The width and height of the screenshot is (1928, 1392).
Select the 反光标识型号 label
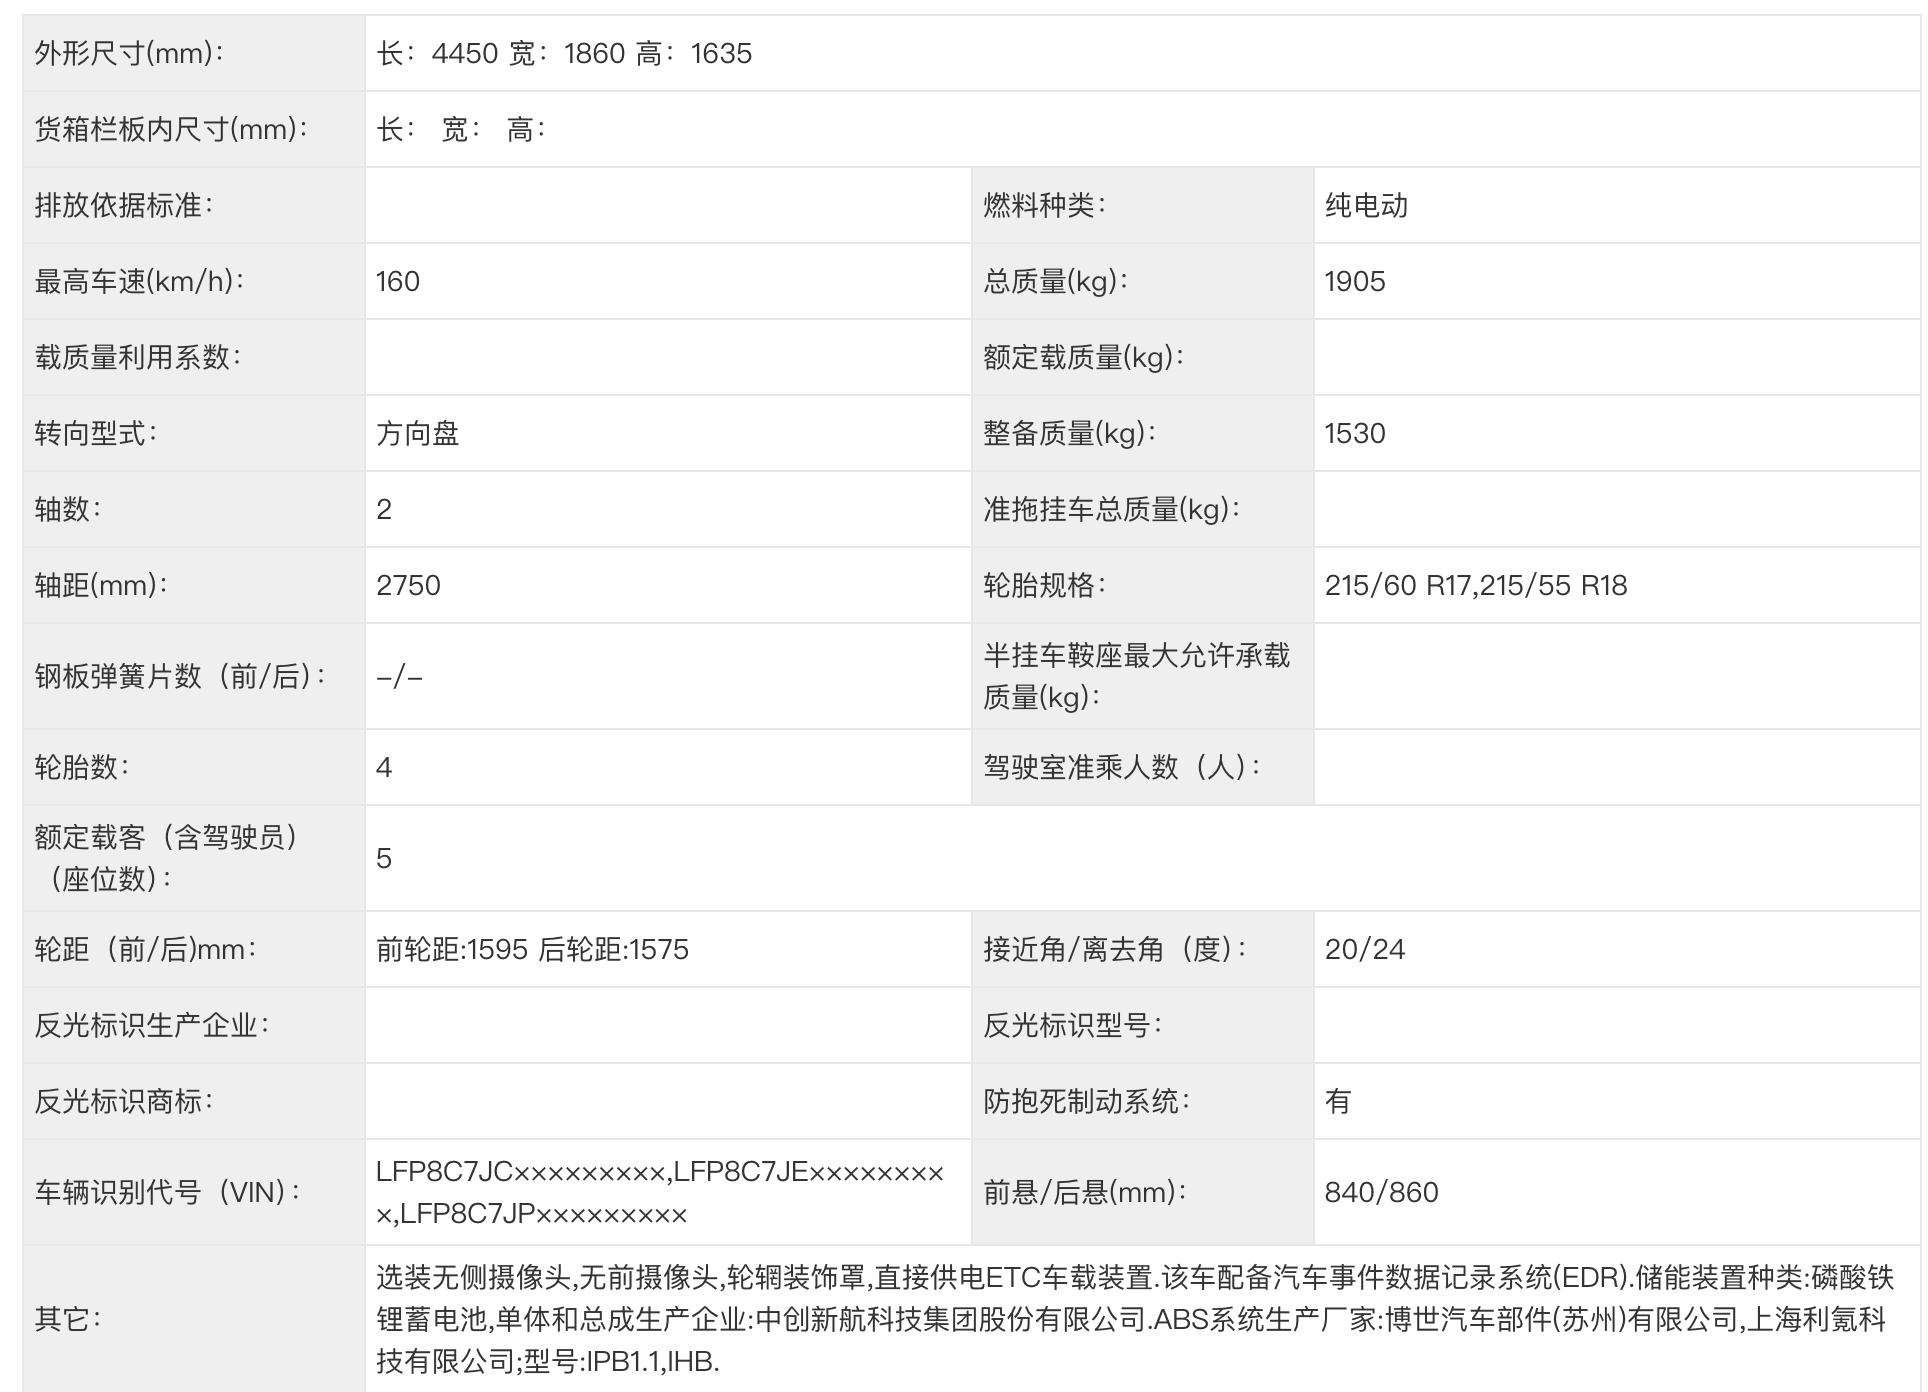point(1072,1025)
